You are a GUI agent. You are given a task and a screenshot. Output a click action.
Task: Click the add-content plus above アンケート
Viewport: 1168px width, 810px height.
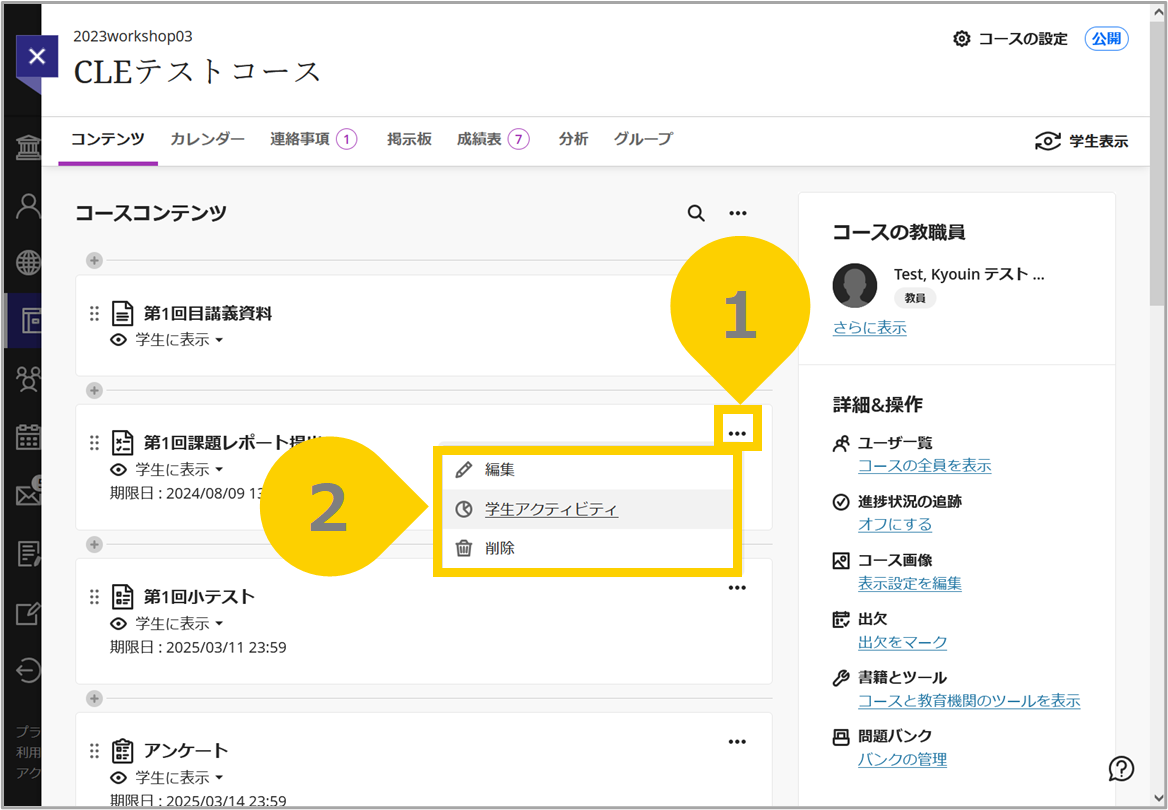[94, 698]
